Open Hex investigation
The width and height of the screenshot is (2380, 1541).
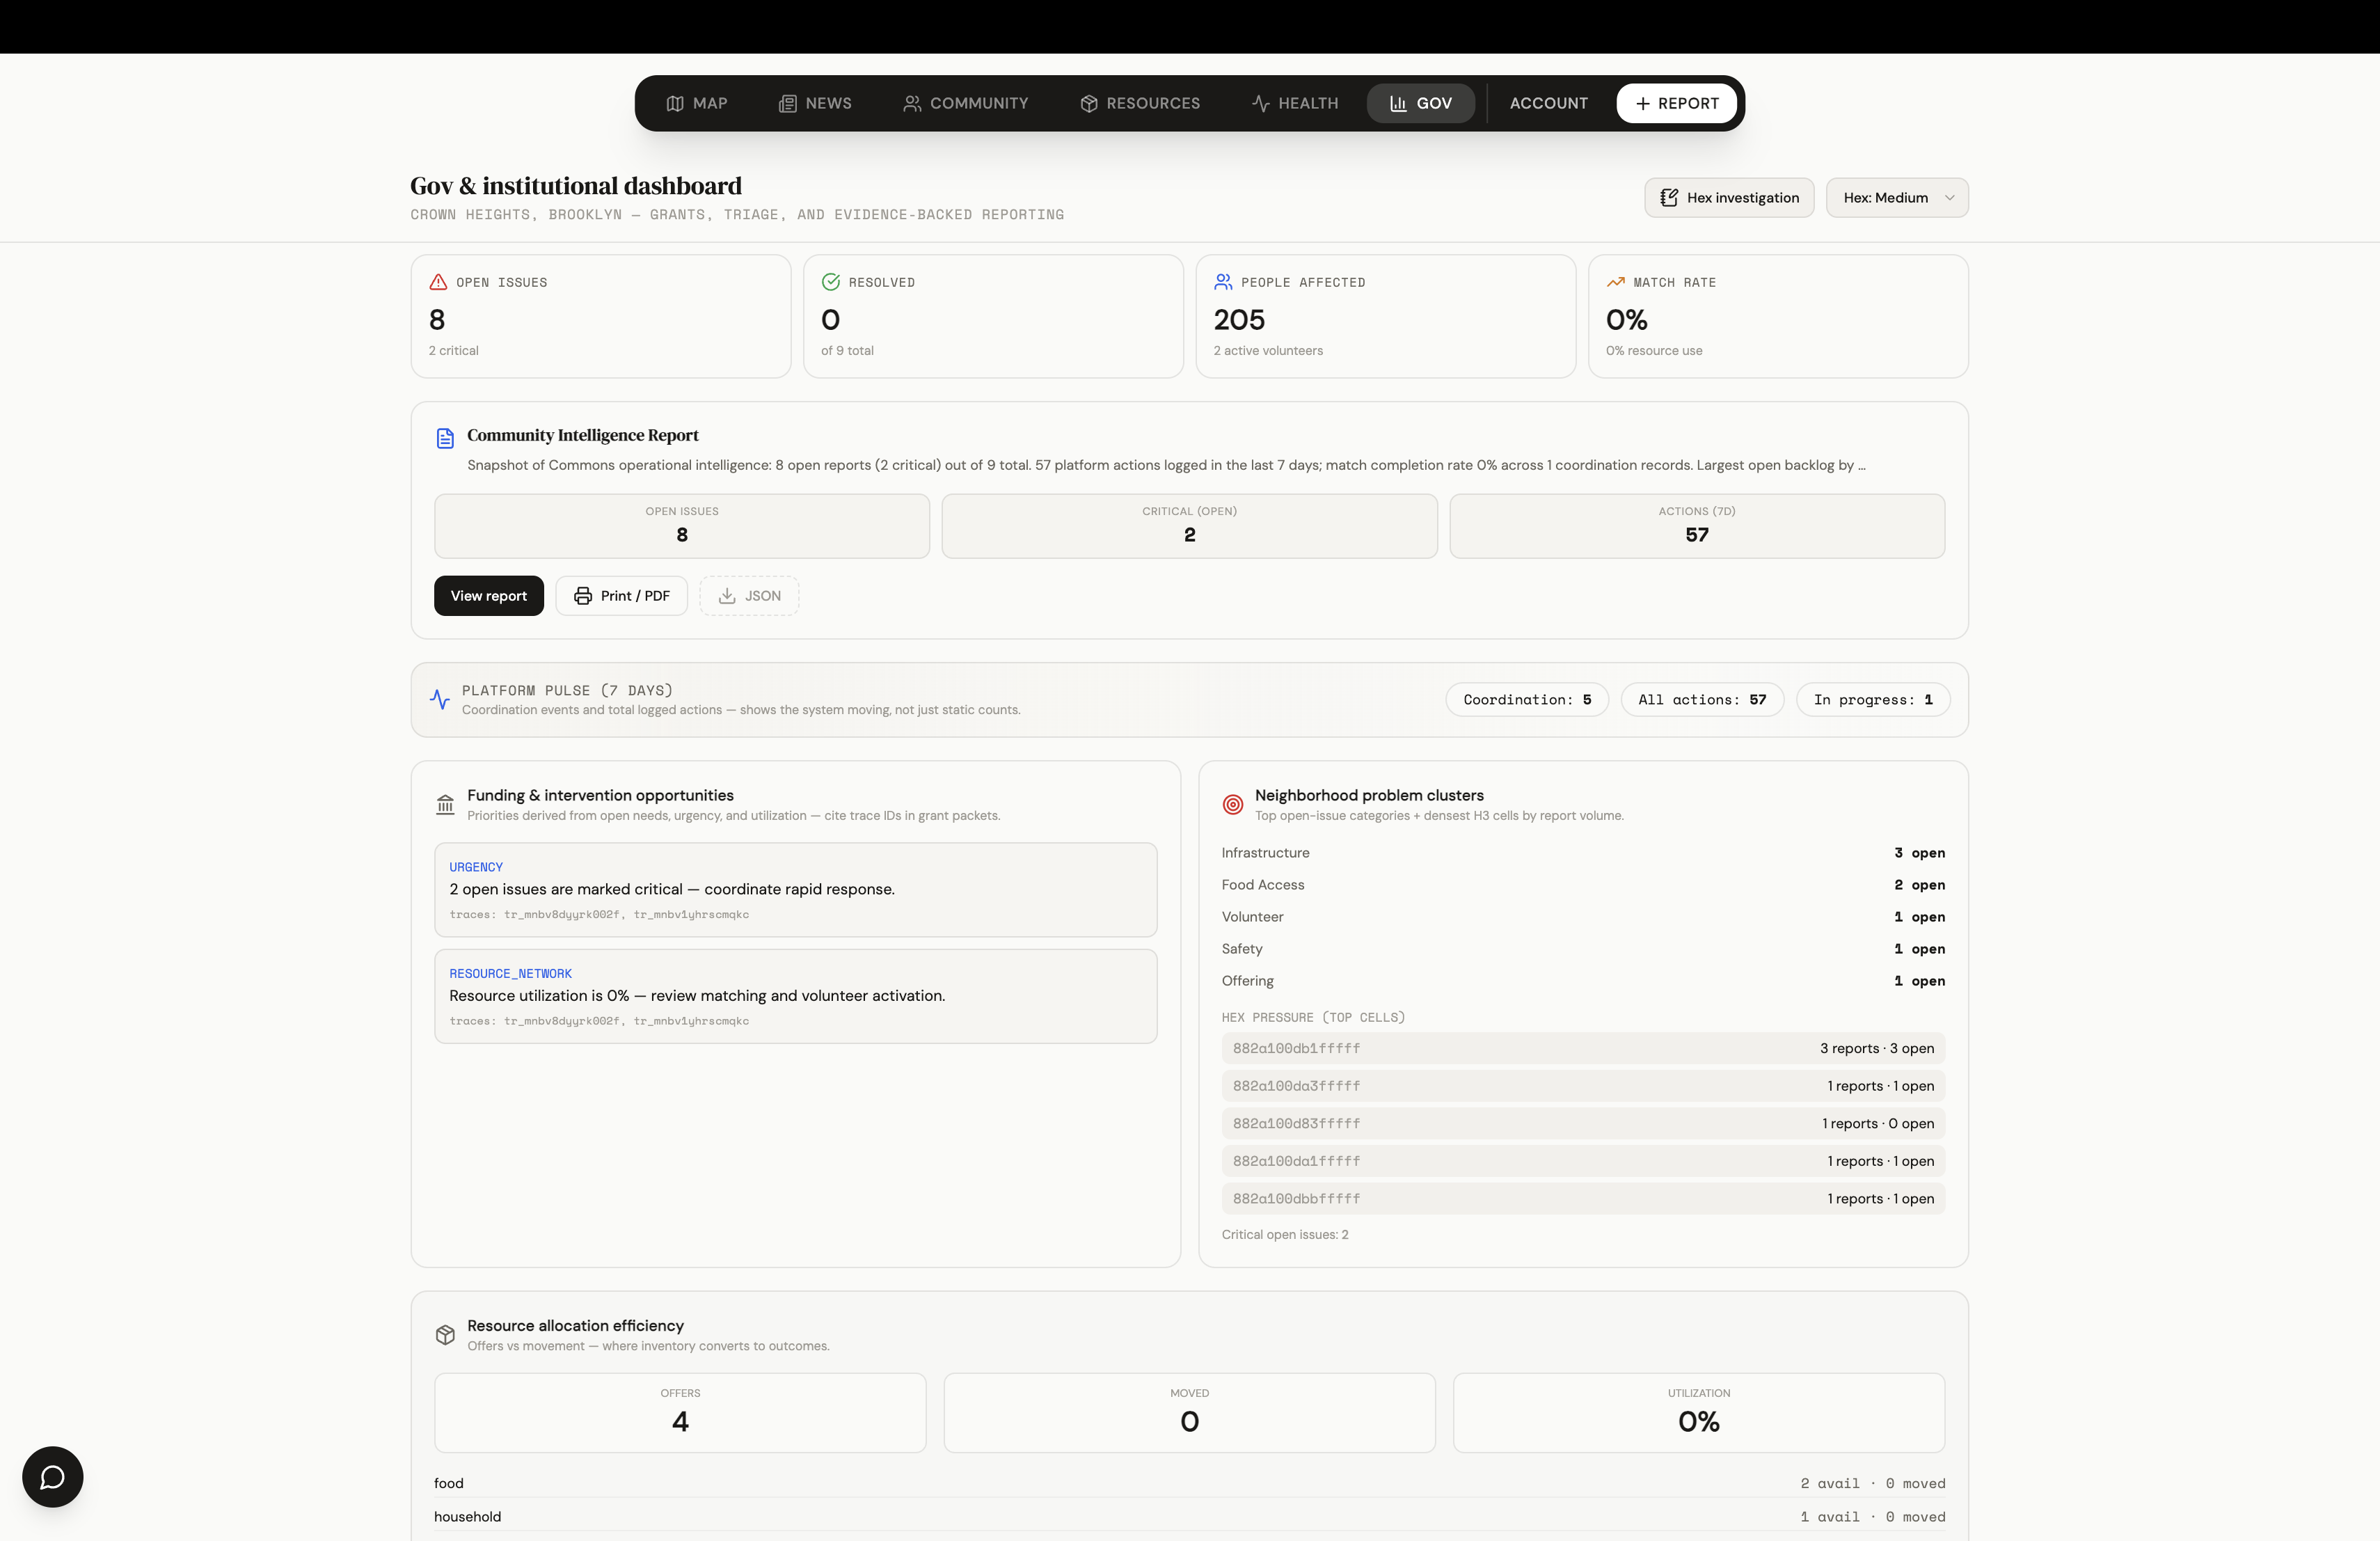[x=1729, y=198]
